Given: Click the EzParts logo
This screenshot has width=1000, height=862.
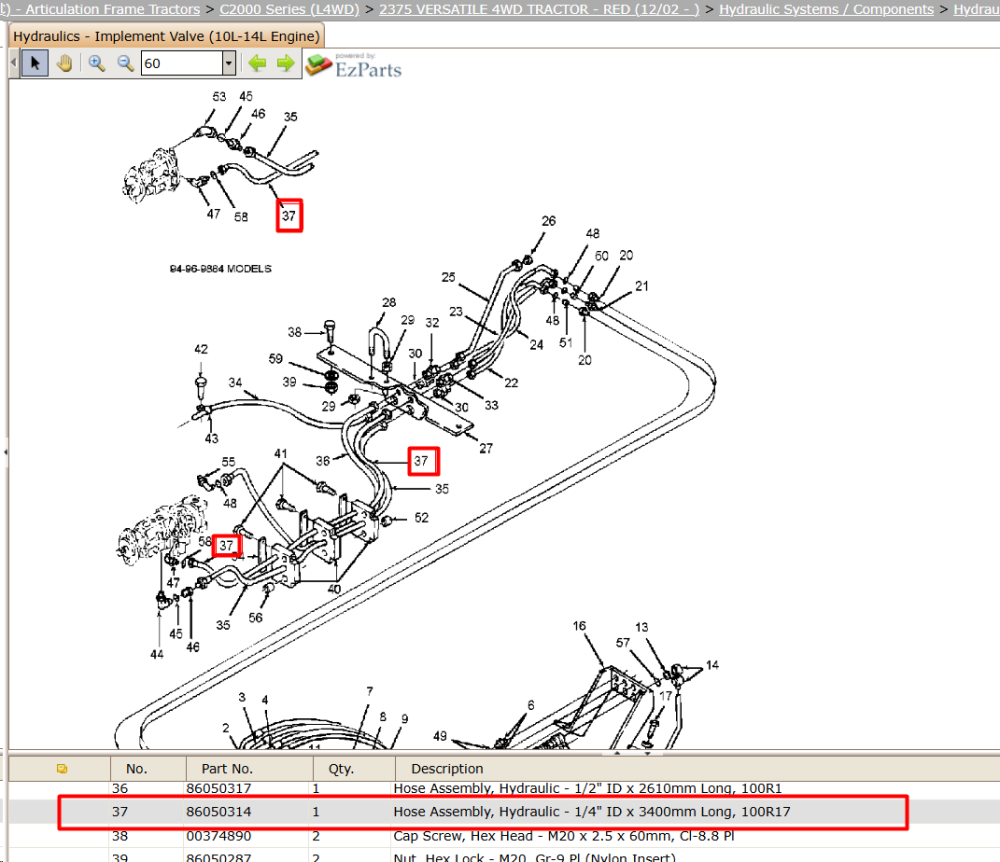Looking at the screenshot, I should click(354, 65).
